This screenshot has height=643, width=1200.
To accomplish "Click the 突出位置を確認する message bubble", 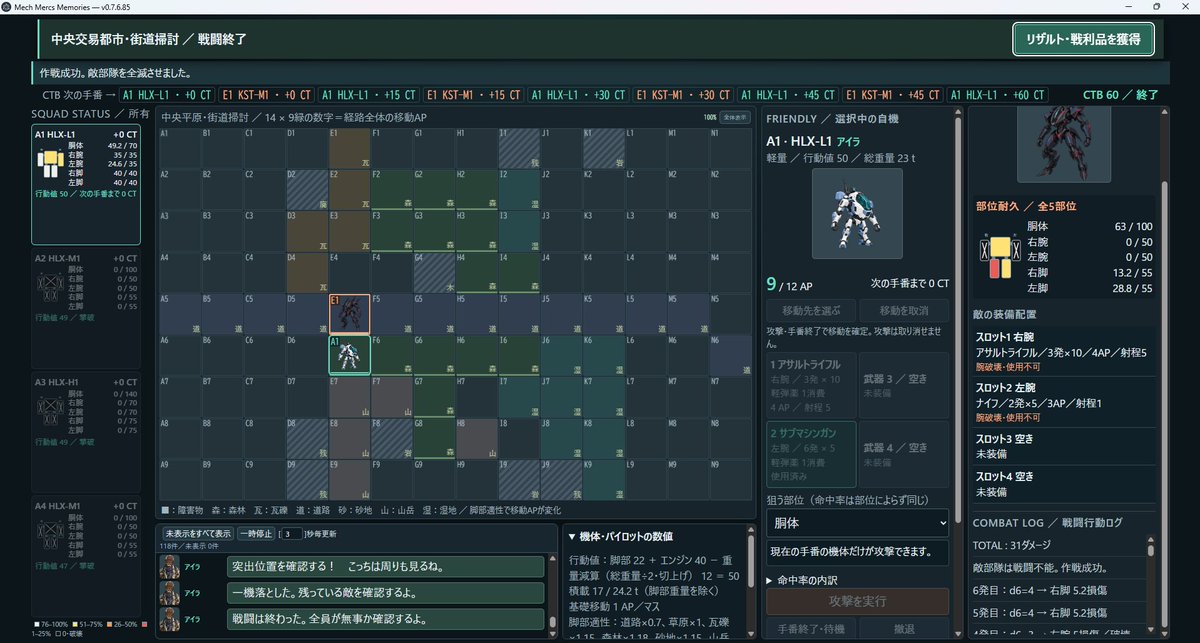I will [x=385, y=566].
